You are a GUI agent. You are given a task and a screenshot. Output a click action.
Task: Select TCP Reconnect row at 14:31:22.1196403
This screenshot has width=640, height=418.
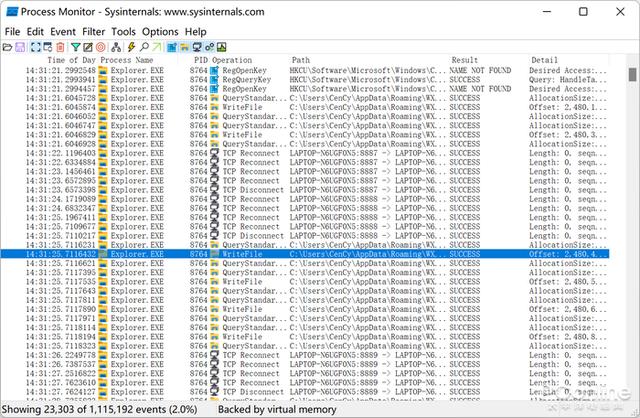(305, 153)
